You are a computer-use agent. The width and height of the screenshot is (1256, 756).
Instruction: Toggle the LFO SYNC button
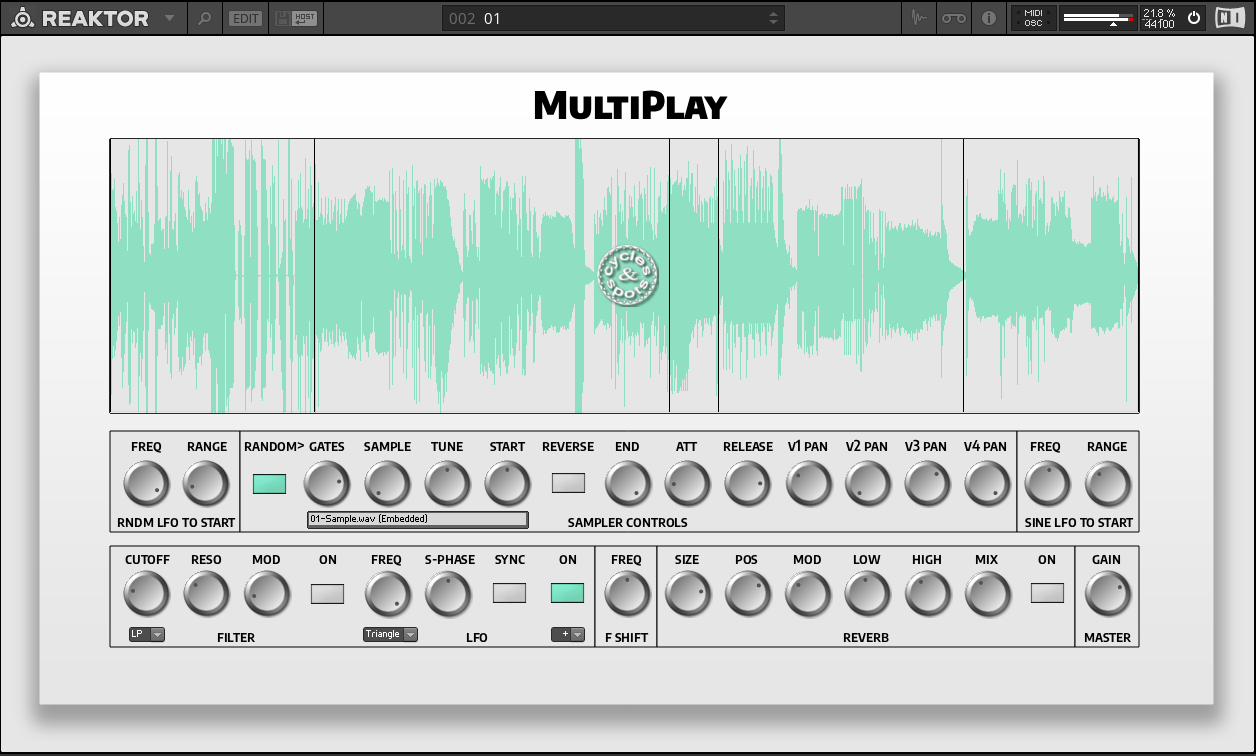click(x=509, y=593)
